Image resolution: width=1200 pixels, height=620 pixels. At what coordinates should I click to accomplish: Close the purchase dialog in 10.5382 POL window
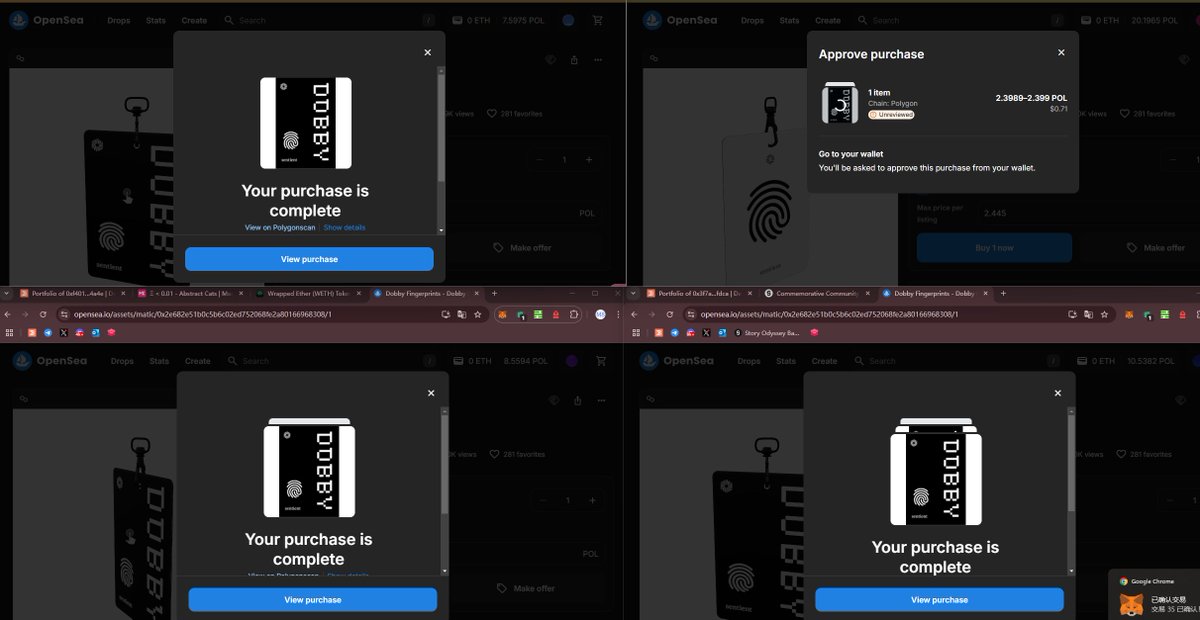1057,393
